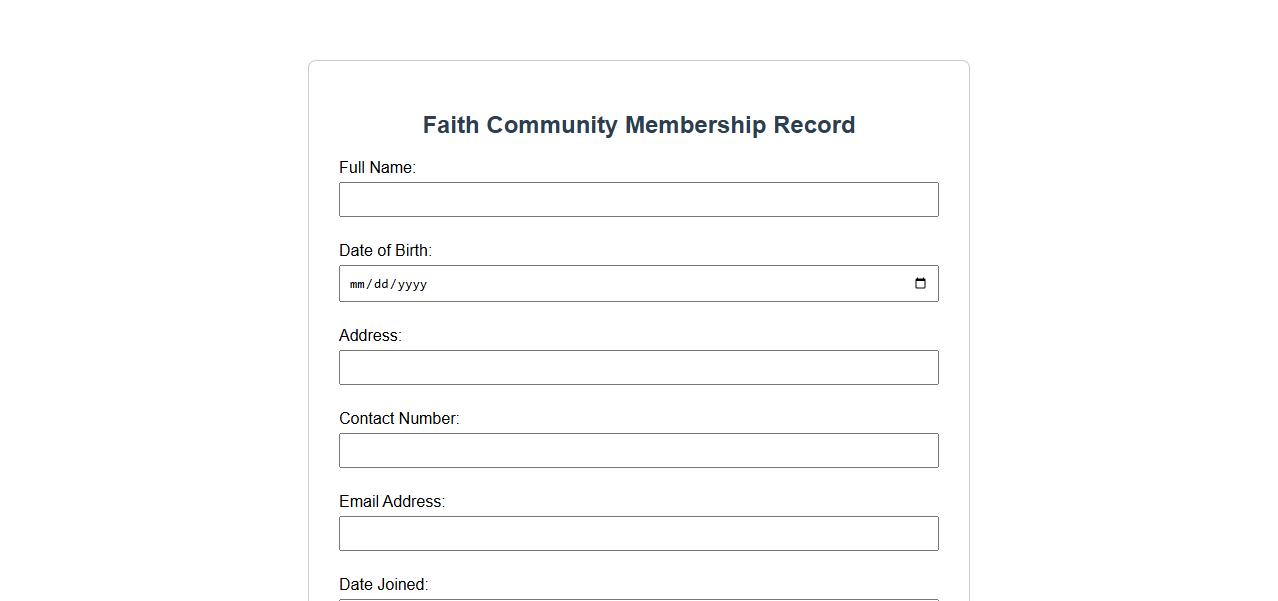Focus the Address text box

pos(638,368)
